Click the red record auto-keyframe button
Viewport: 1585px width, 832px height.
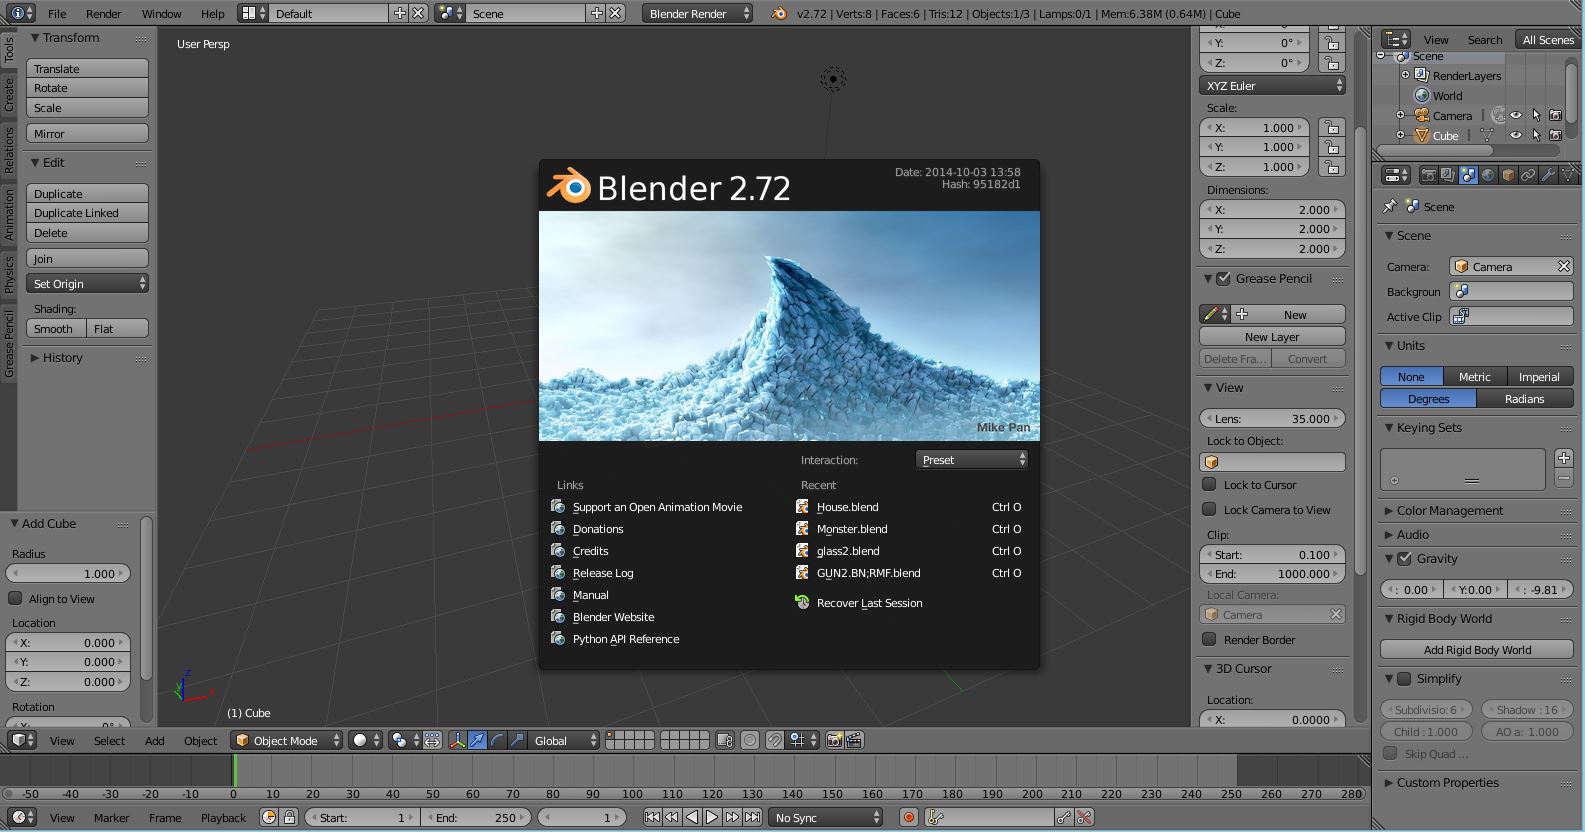tap(909, 817)
